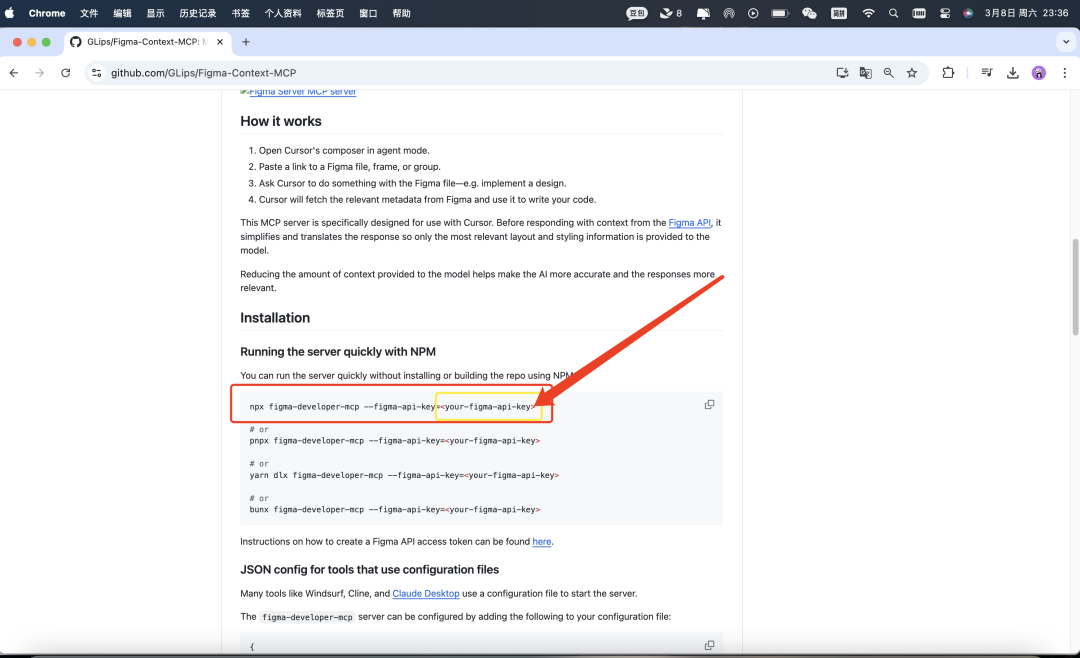Click the zoom magnifier icon in address bar
The height and width of the screenshot is (658, 1080).
[x=889, y=73]
